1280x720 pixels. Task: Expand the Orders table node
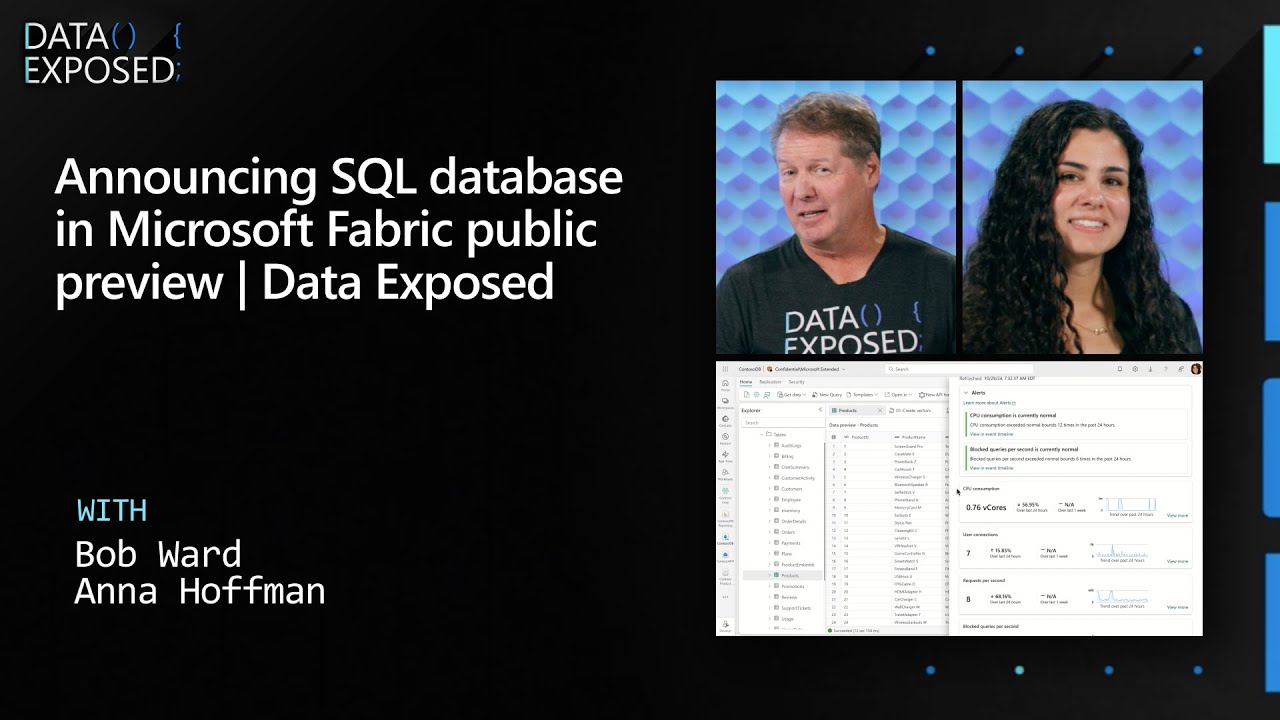point(769,532)
